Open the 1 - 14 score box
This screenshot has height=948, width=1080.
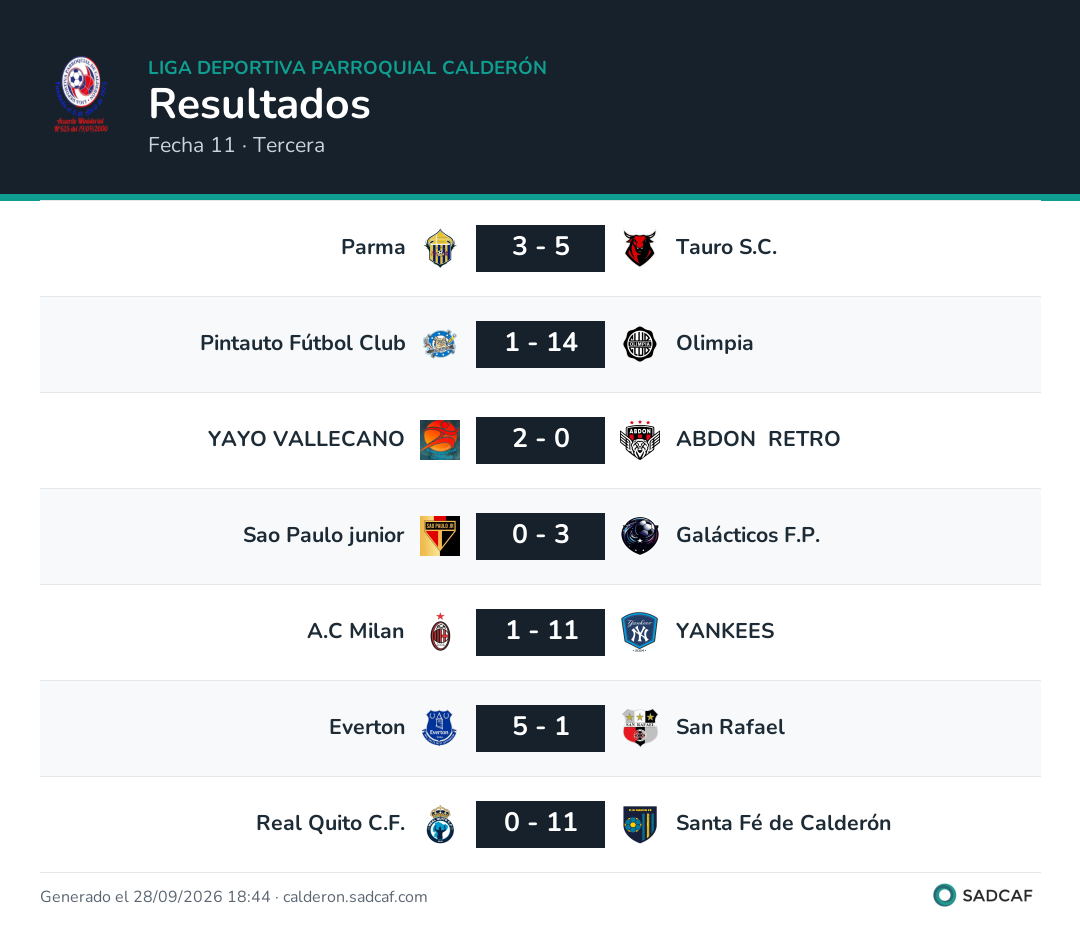541,344
